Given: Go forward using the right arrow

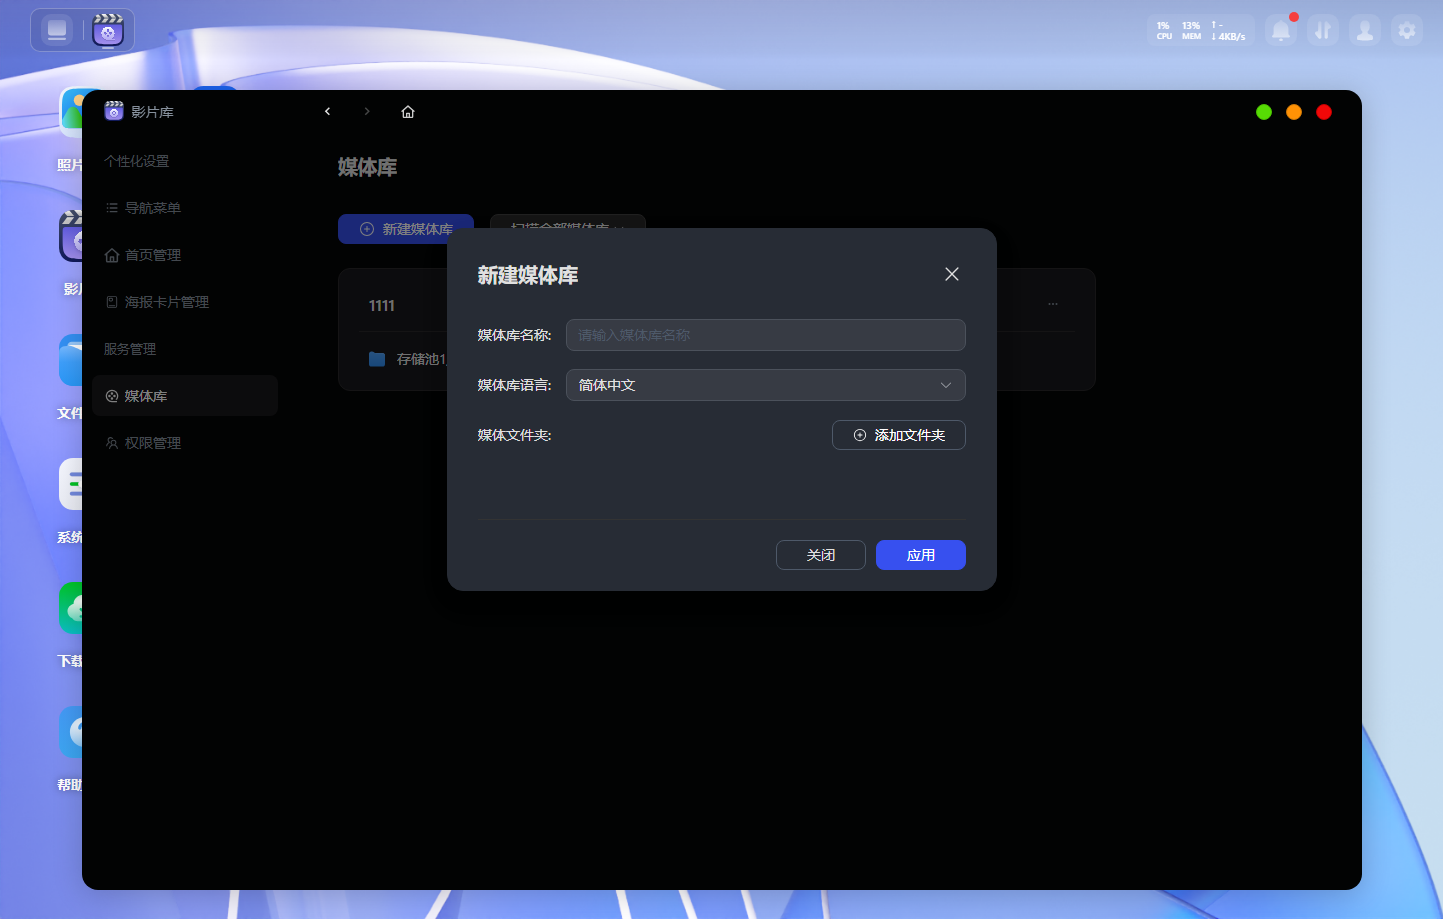Looking at the screenshot, I should click(x=367, y=112).
